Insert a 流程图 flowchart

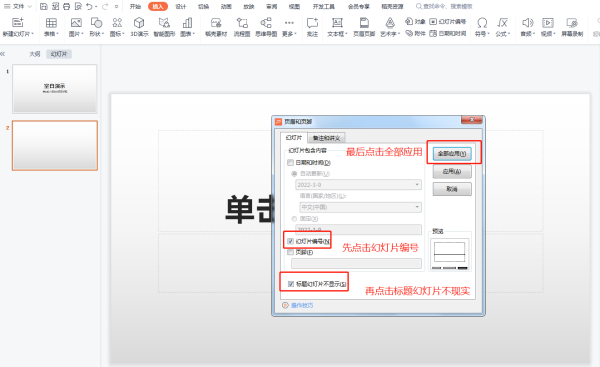point(242,27)
